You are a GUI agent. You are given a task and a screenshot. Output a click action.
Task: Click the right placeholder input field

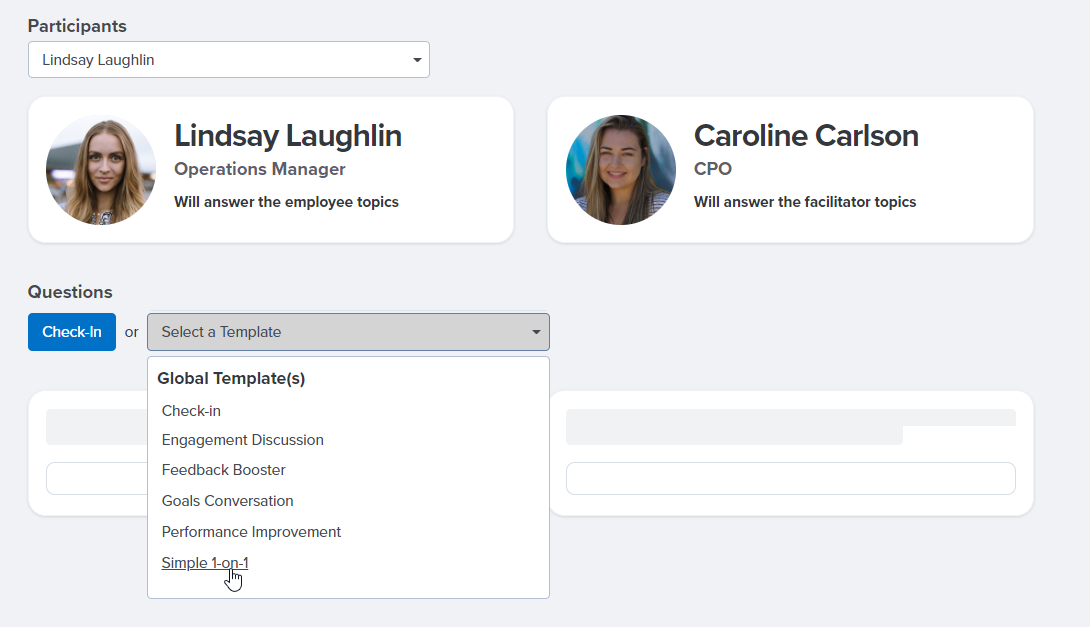[x=790, y=478]
